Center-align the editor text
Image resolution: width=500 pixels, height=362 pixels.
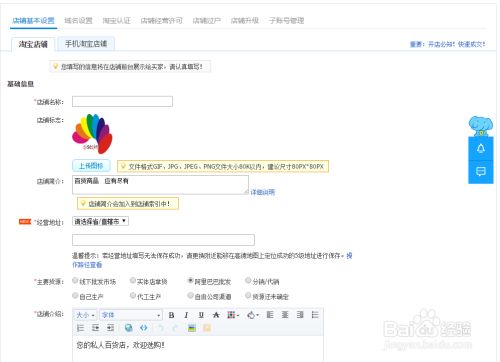click(x=285, y=315)
